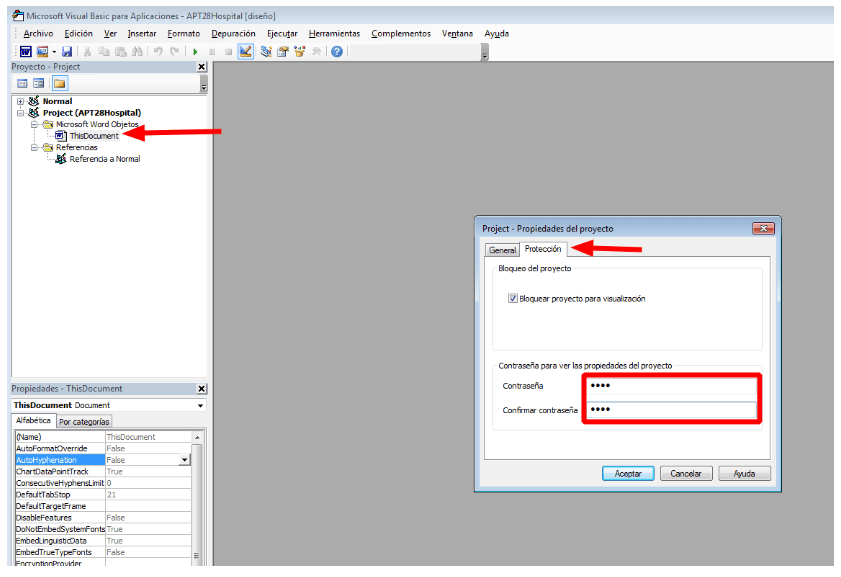This screenshot has width=841, height=577.
Task: Select Project (APT28Hospital) in tree
Action: pyautogui.click(x=92, y=113)
